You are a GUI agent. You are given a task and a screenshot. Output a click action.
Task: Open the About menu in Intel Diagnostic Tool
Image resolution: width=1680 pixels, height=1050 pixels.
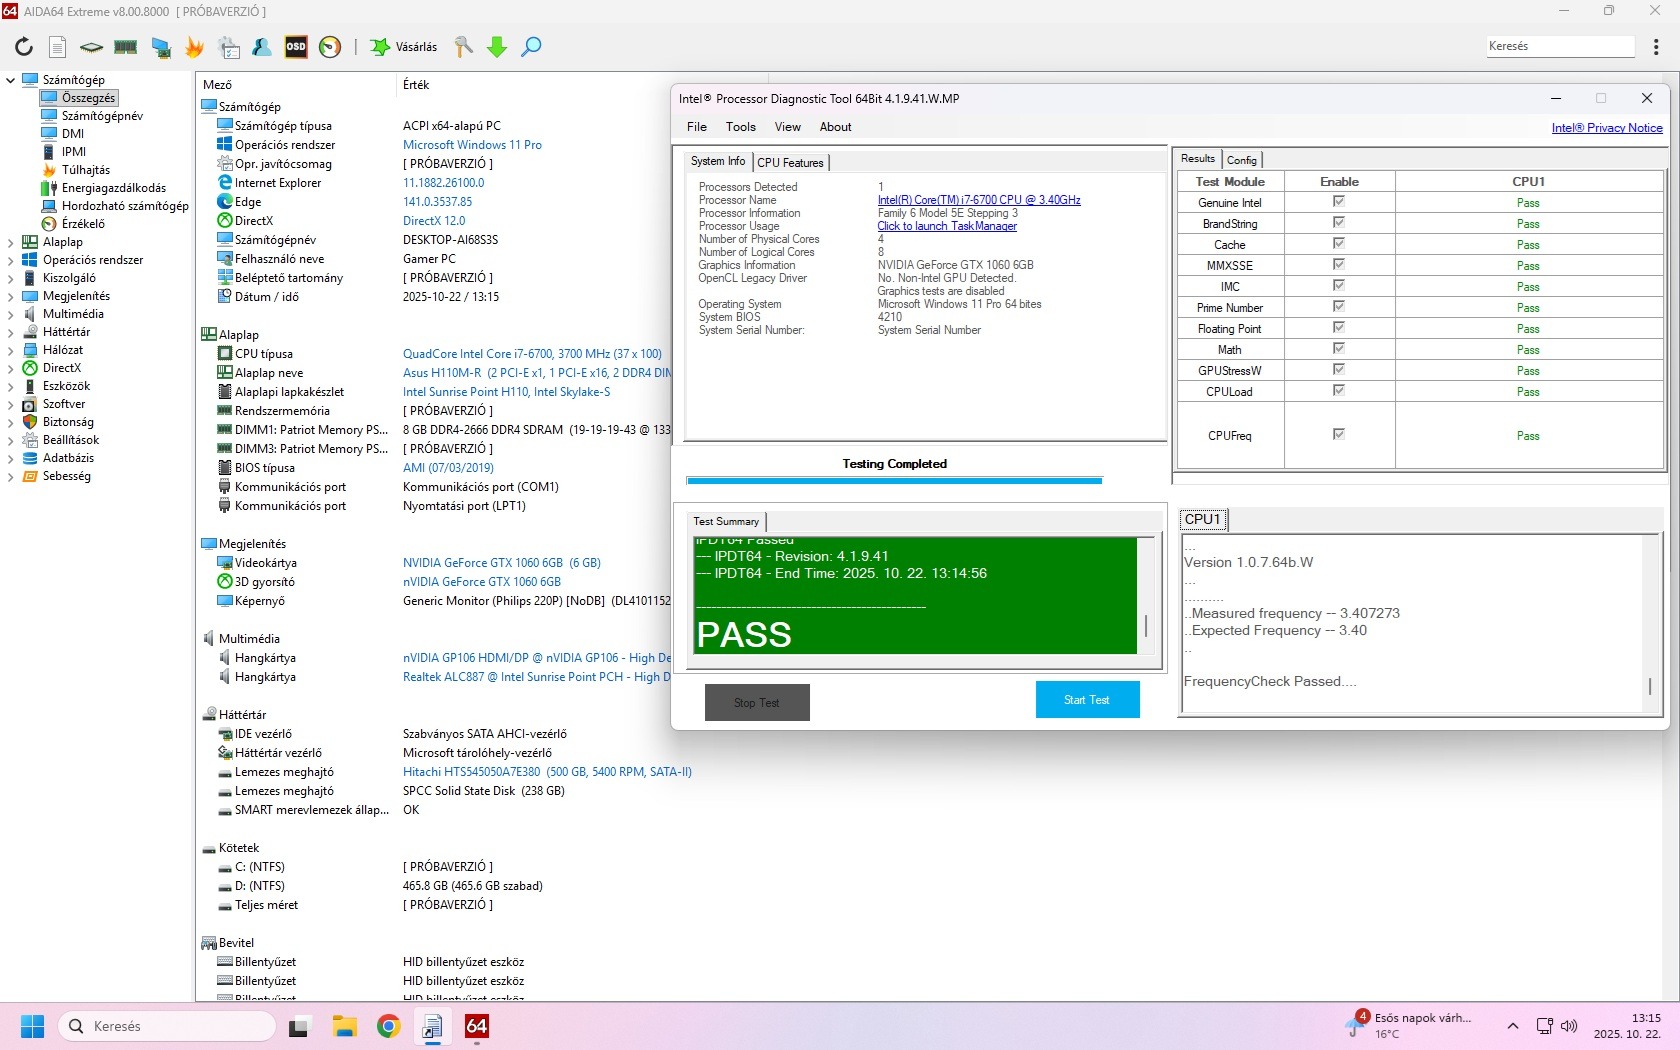[x=836, y=127]
